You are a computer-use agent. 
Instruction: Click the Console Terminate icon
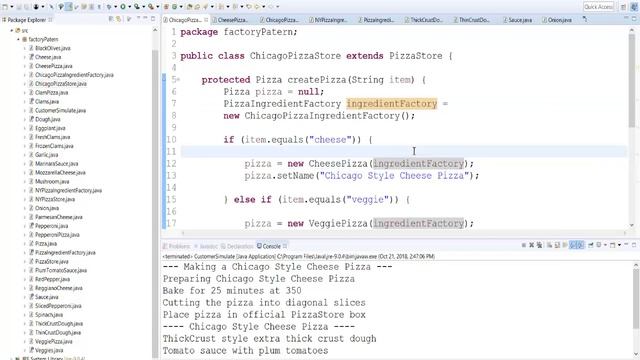coord(524,245)
